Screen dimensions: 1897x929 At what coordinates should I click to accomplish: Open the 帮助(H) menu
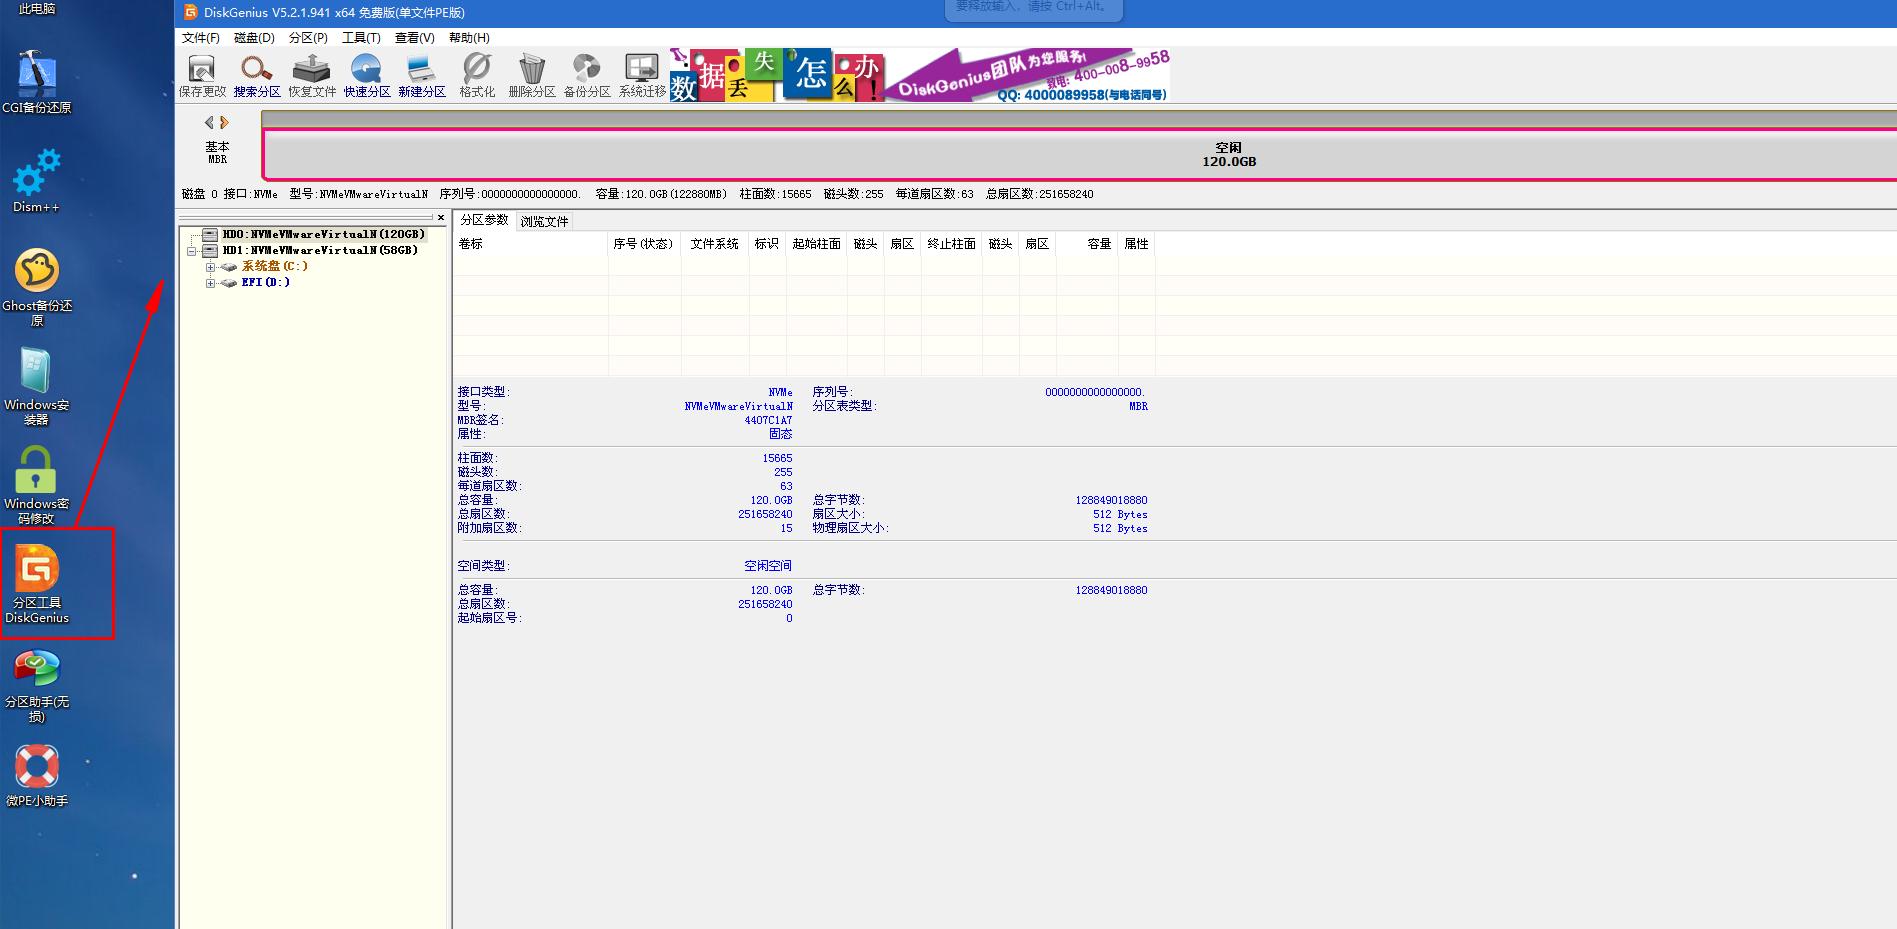point(469,38)
